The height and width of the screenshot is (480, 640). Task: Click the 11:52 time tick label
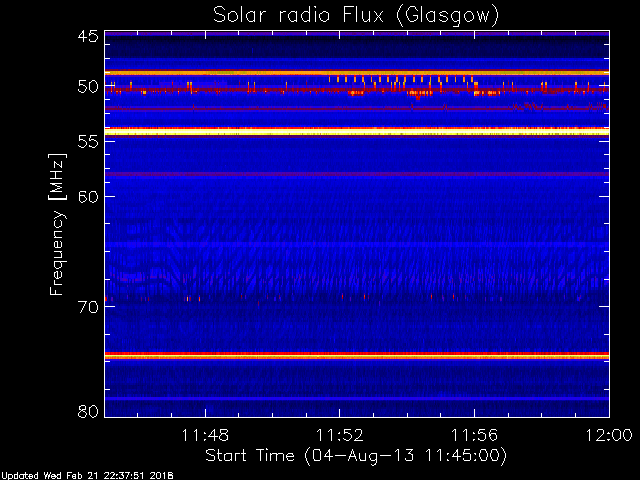point(340,435)
